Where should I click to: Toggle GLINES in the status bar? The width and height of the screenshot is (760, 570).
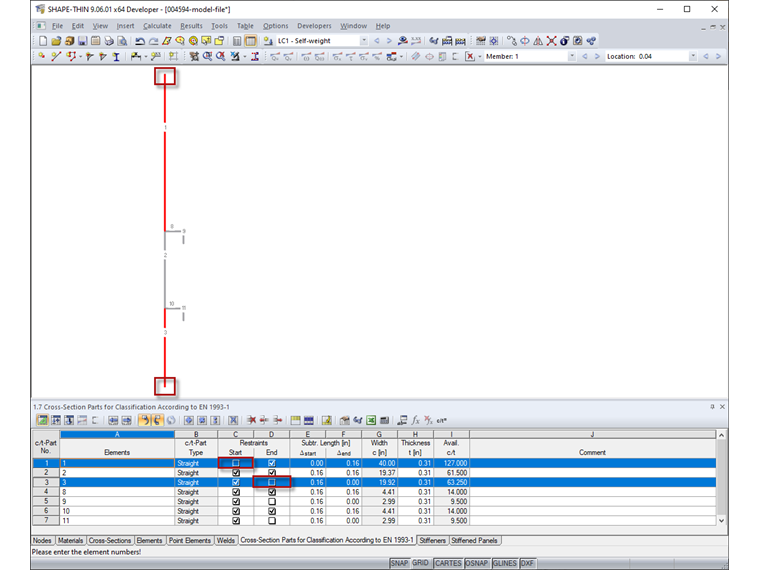505,563
